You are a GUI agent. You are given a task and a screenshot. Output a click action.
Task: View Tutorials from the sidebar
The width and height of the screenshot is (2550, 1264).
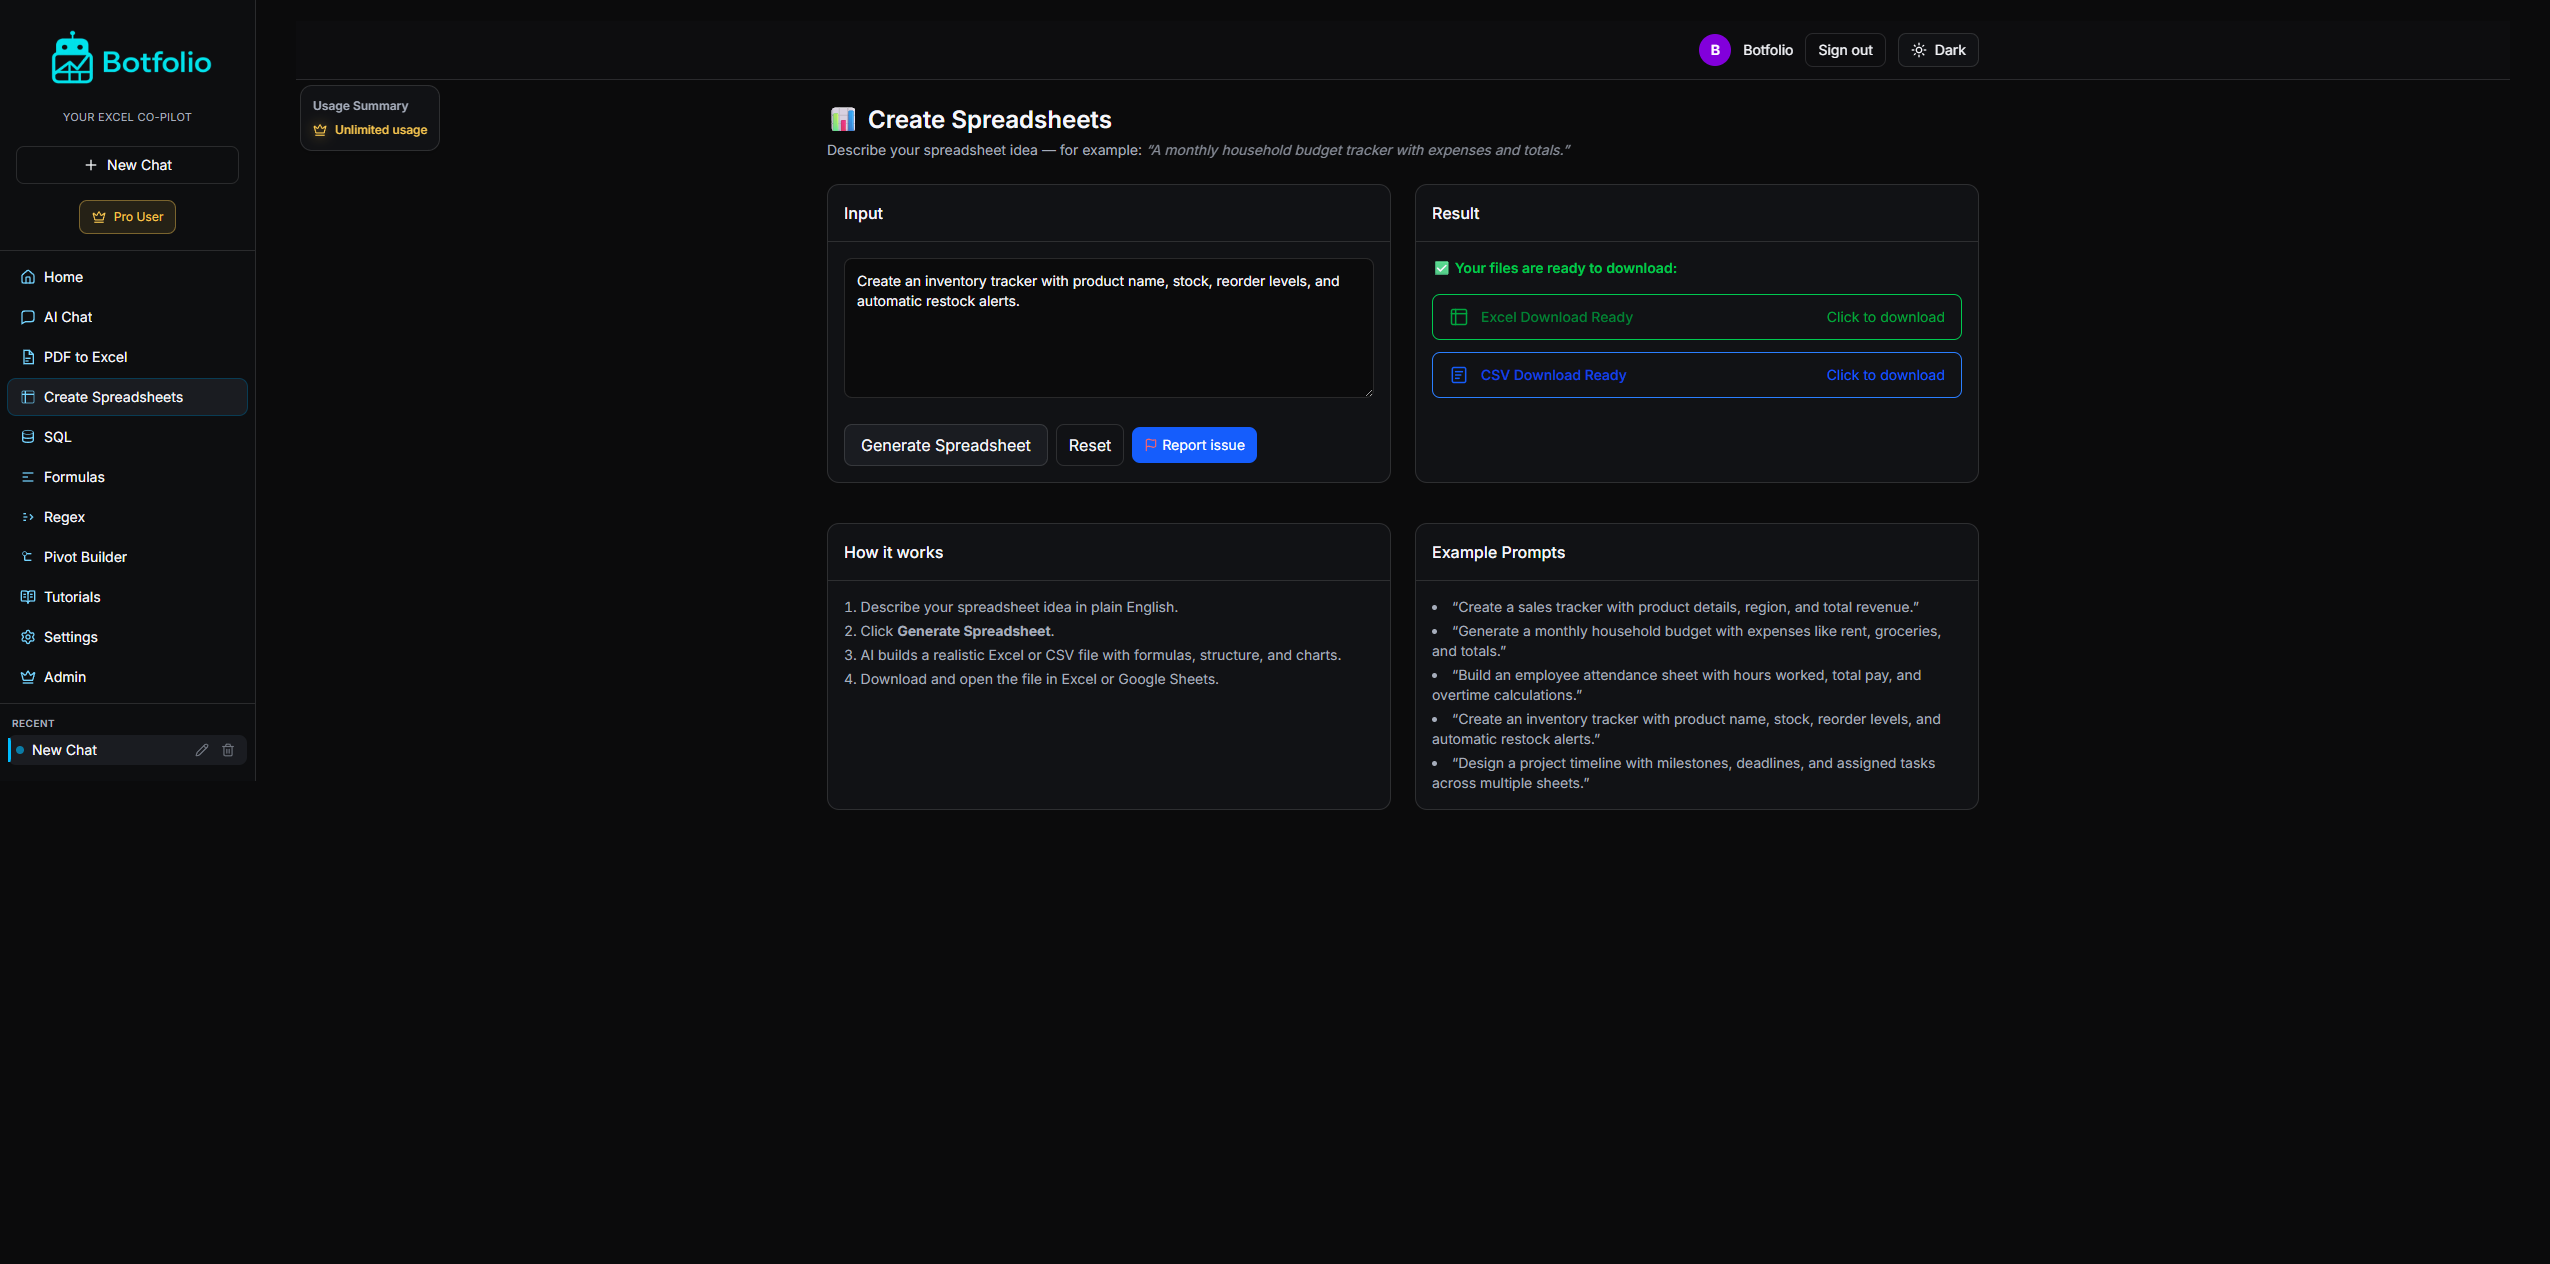(x=72, y=597)
